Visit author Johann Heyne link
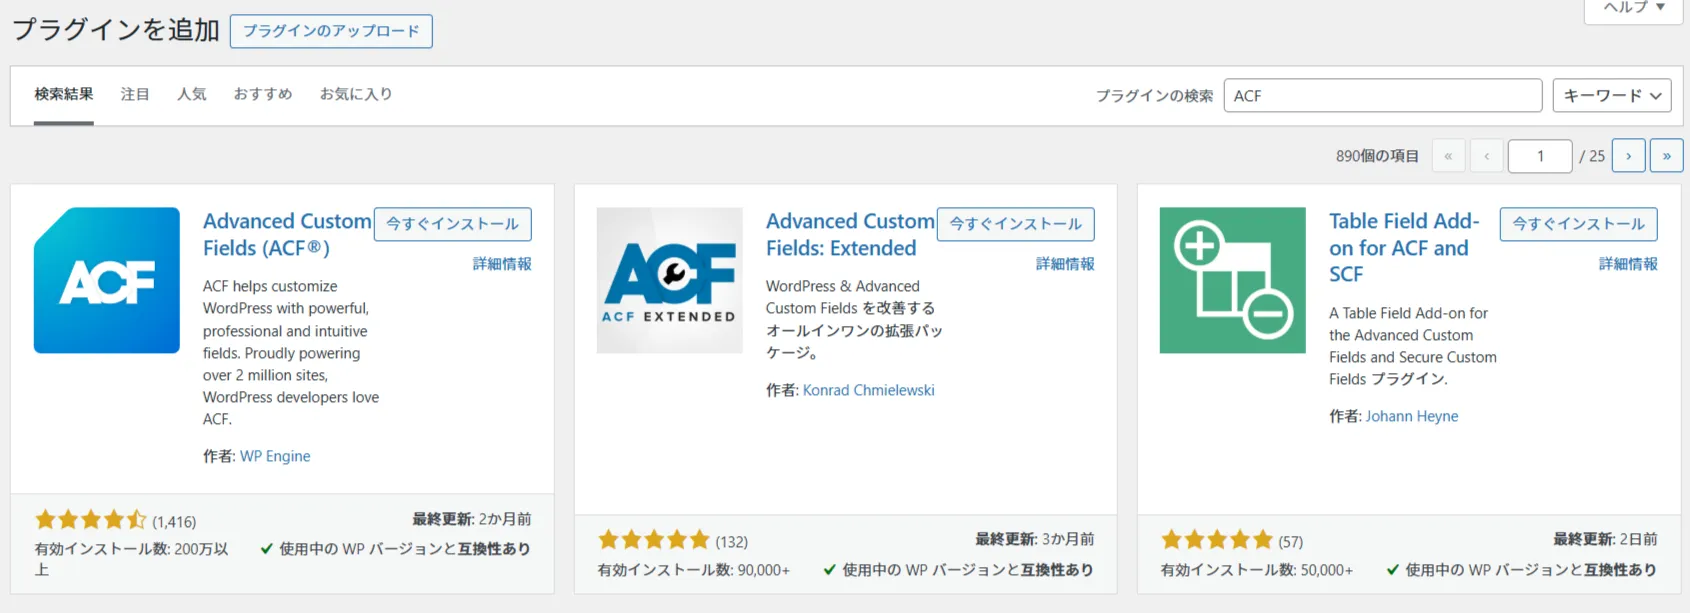This screenshot has height=613, width=1690. 1412,416
